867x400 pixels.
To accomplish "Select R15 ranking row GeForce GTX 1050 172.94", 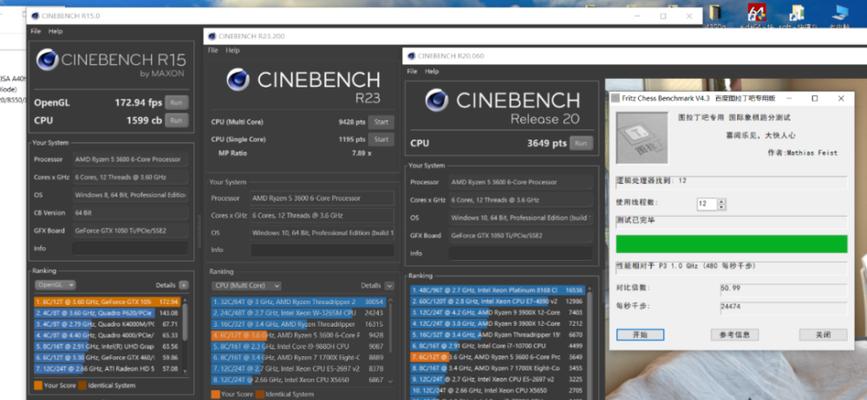I will 107,302.
